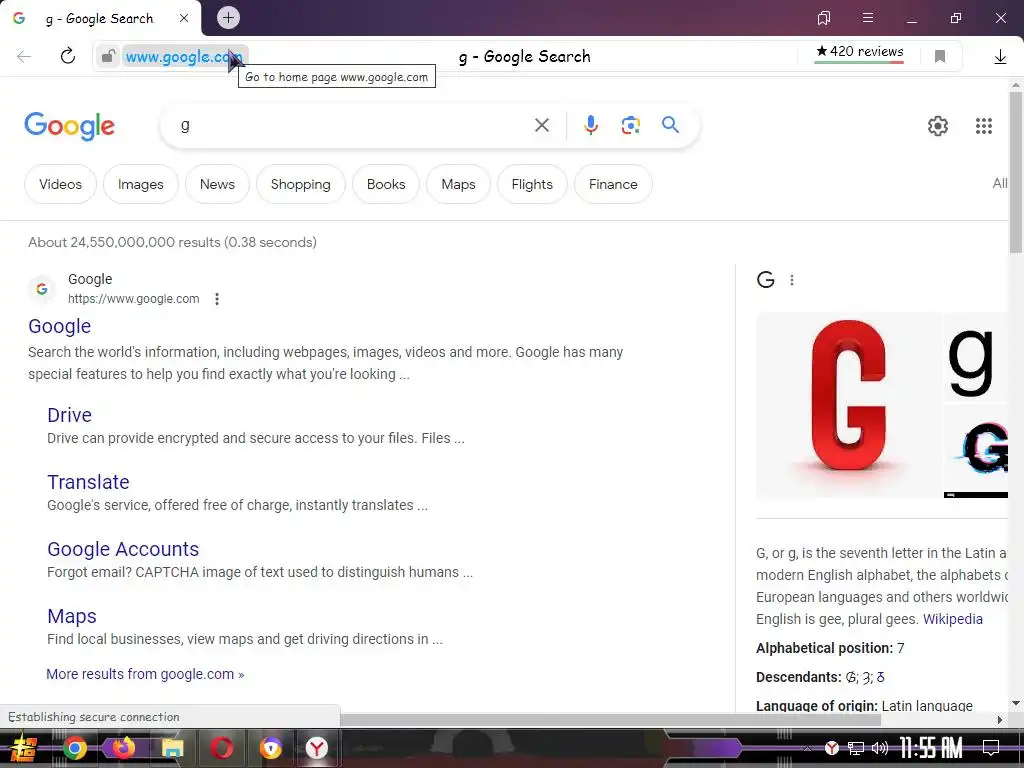Image resolution: width=1024 pixels, height=768 pixels.
Task: Filter results by Books
Action: (x=386, y=184)
